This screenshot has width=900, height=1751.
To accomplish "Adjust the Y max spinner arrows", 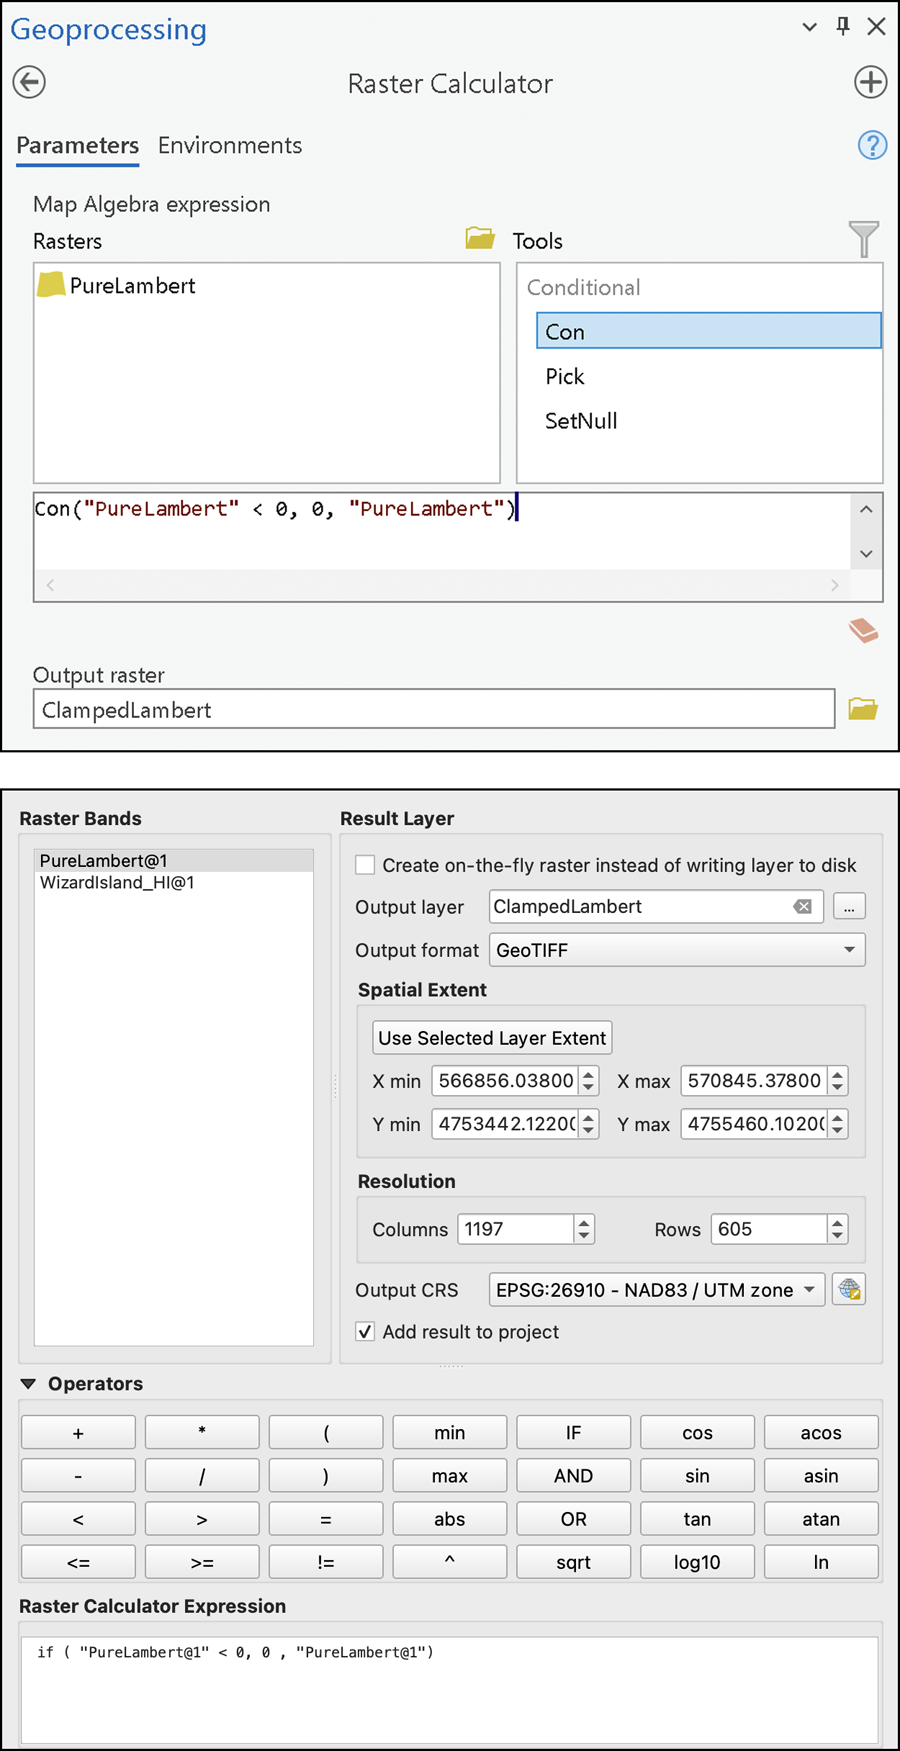I will click(838, 1124).
